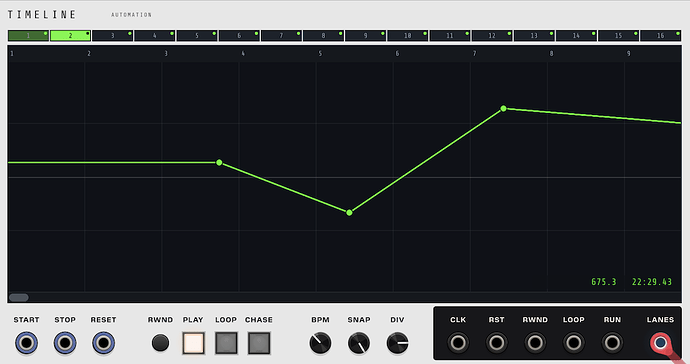690x364 pixels.
Task: Select lane tab 7
Action: click(281, 36)
